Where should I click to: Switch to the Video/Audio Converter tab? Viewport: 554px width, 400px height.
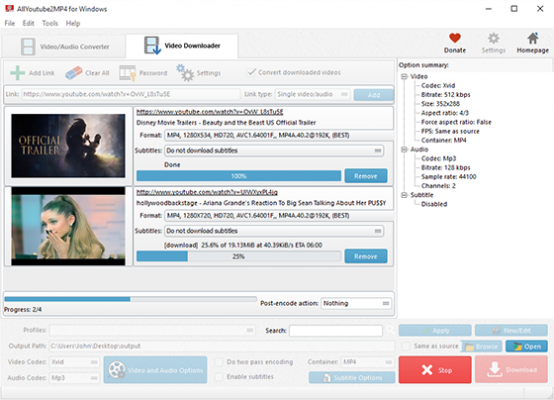tap(64, 46)
